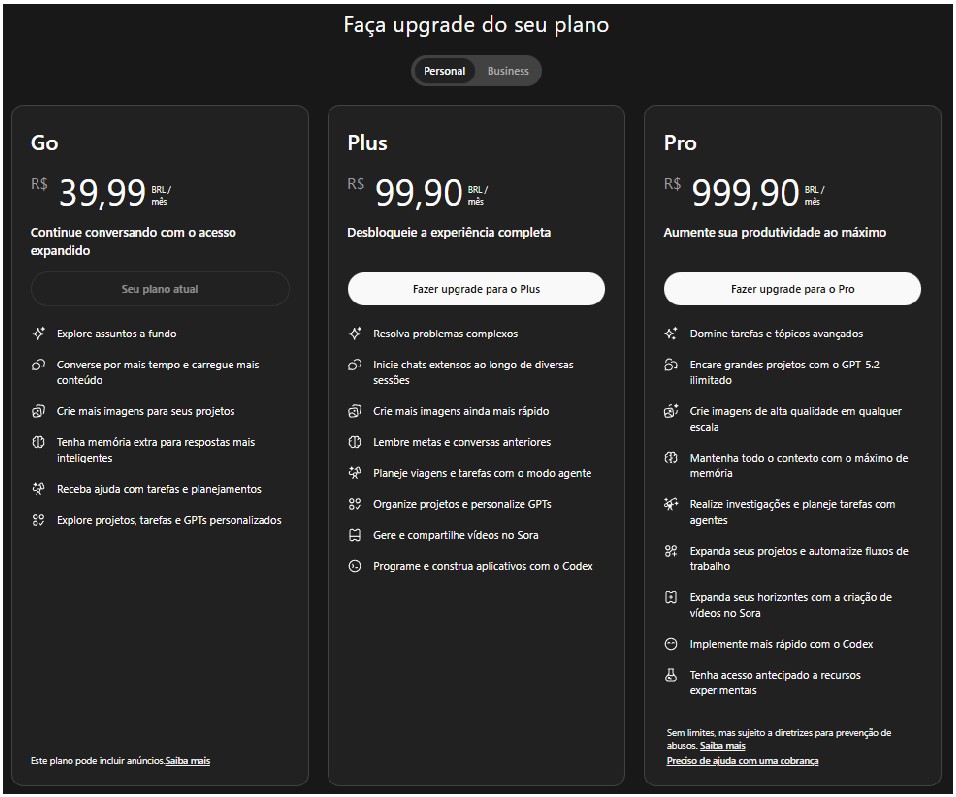Select the Personal plans tab
Image resolution: width=956 pixels, height=797 pixels.
click(x=444, y=71)
